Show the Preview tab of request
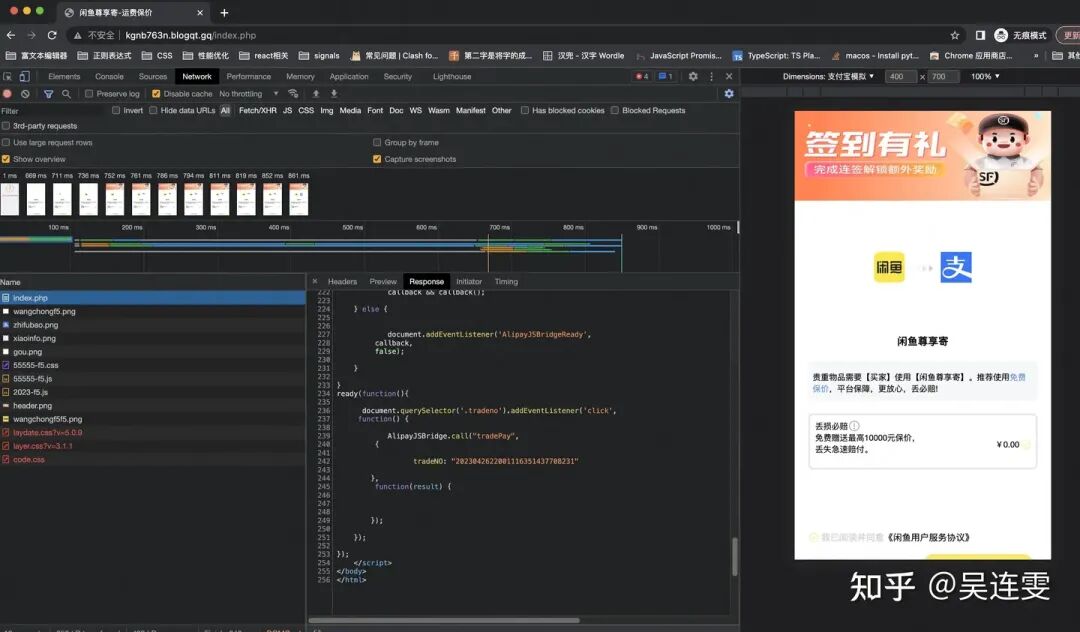Image resolution: width=1080 pixels, height=632 pixels. click(x=383, y=282)
